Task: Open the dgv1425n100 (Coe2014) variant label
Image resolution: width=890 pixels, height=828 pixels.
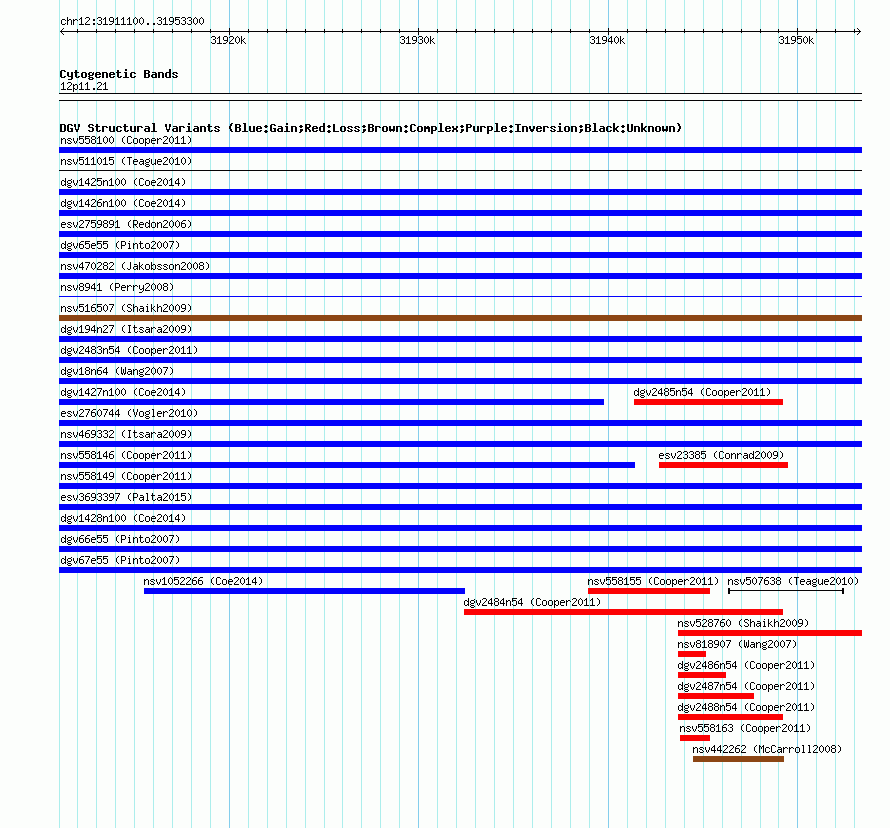Action: [123, 182]
